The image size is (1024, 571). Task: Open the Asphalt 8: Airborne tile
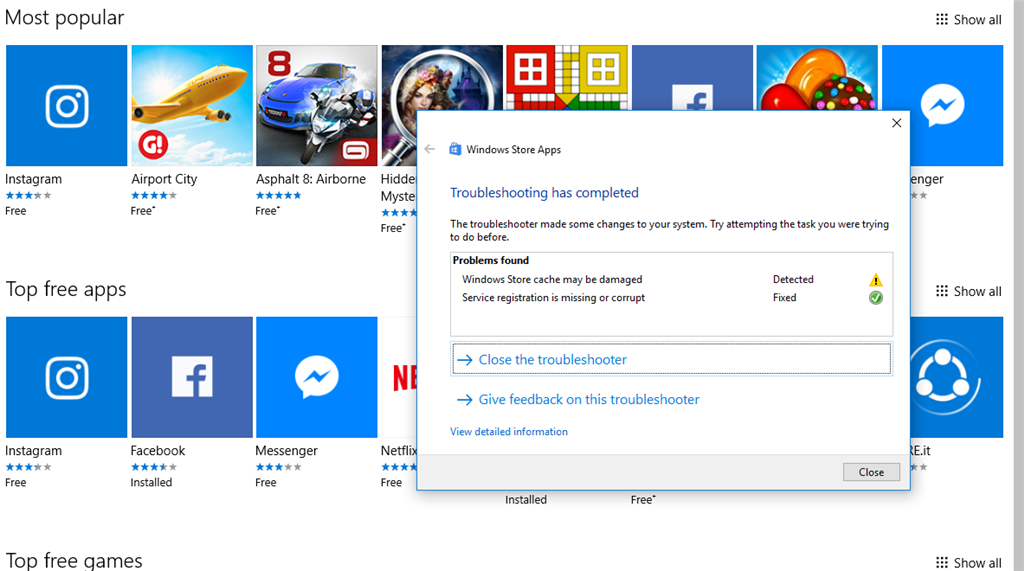click(317, 105)
